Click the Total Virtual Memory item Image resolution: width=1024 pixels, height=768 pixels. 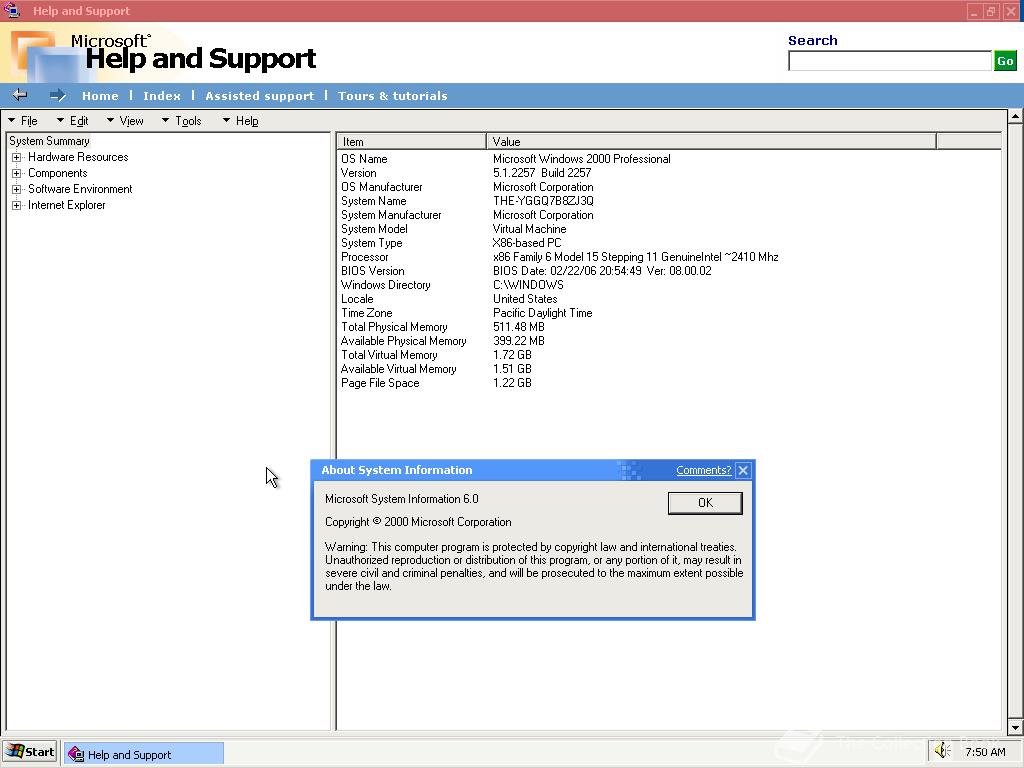389,355
